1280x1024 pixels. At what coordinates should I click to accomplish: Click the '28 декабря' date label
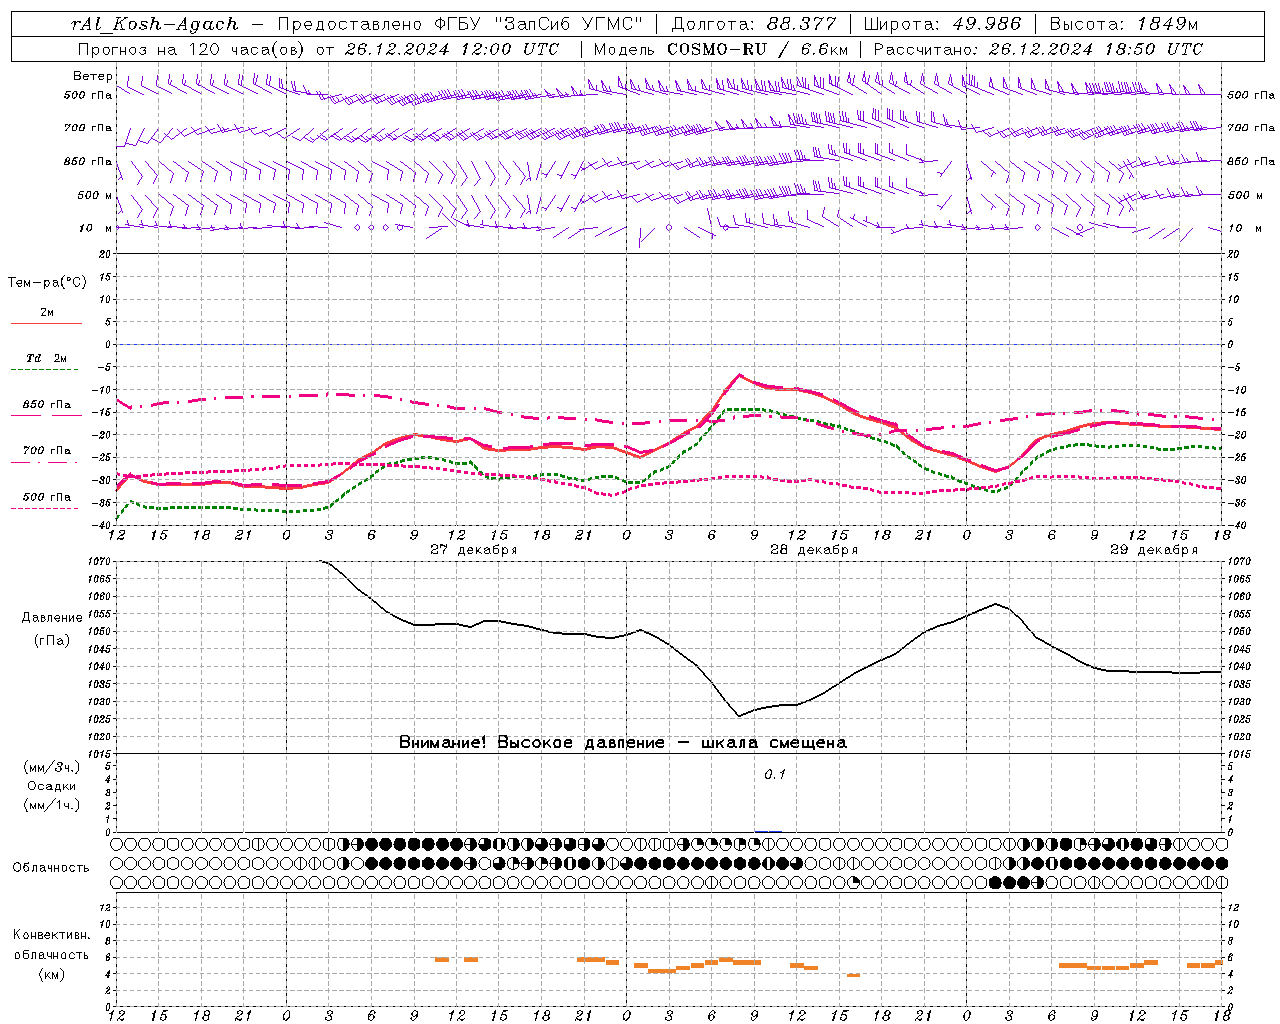(x=813, y=550)
